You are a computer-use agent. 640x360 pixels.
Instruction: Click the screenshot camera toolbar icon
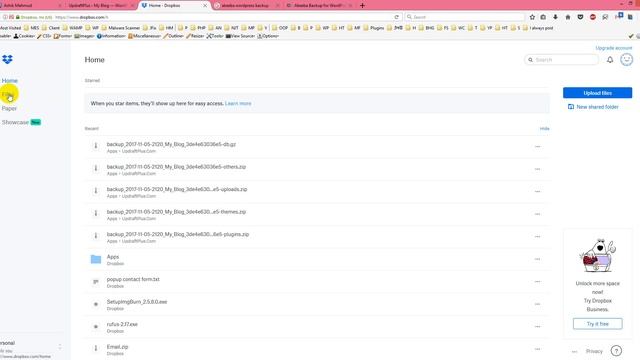543,17
